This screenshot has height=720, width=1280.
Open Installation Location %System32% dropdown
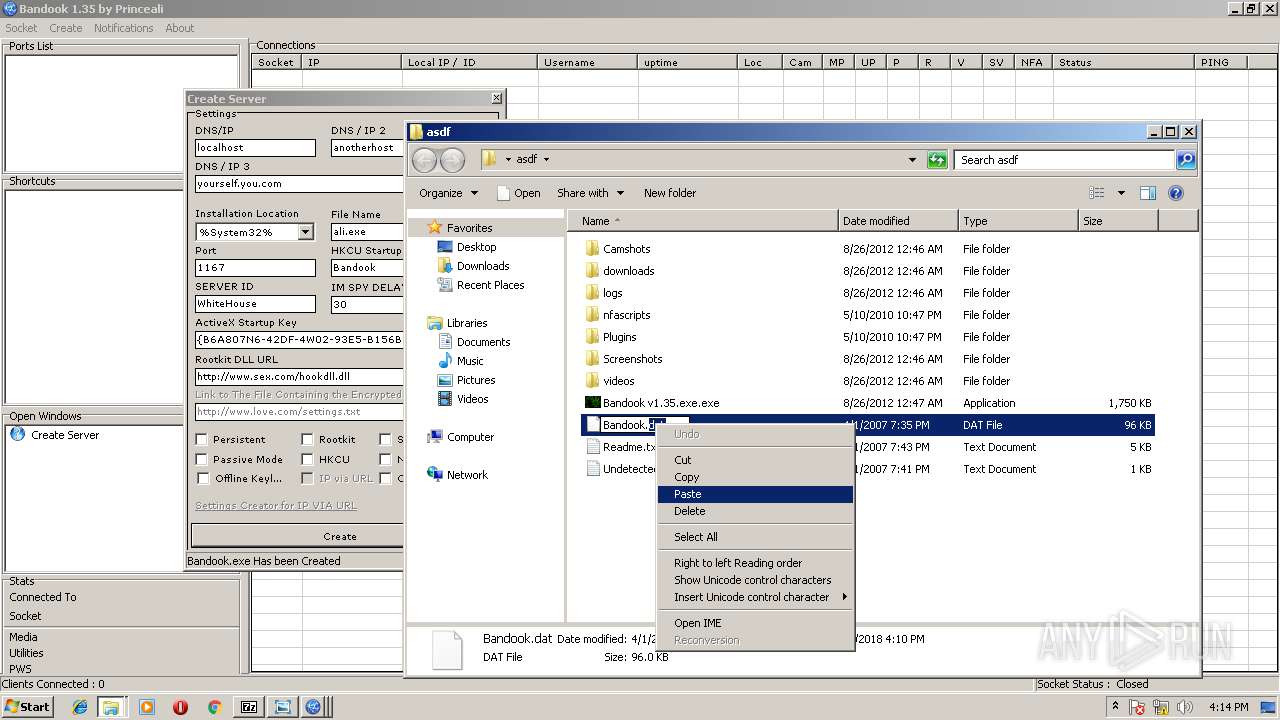[x=305, y=232]
